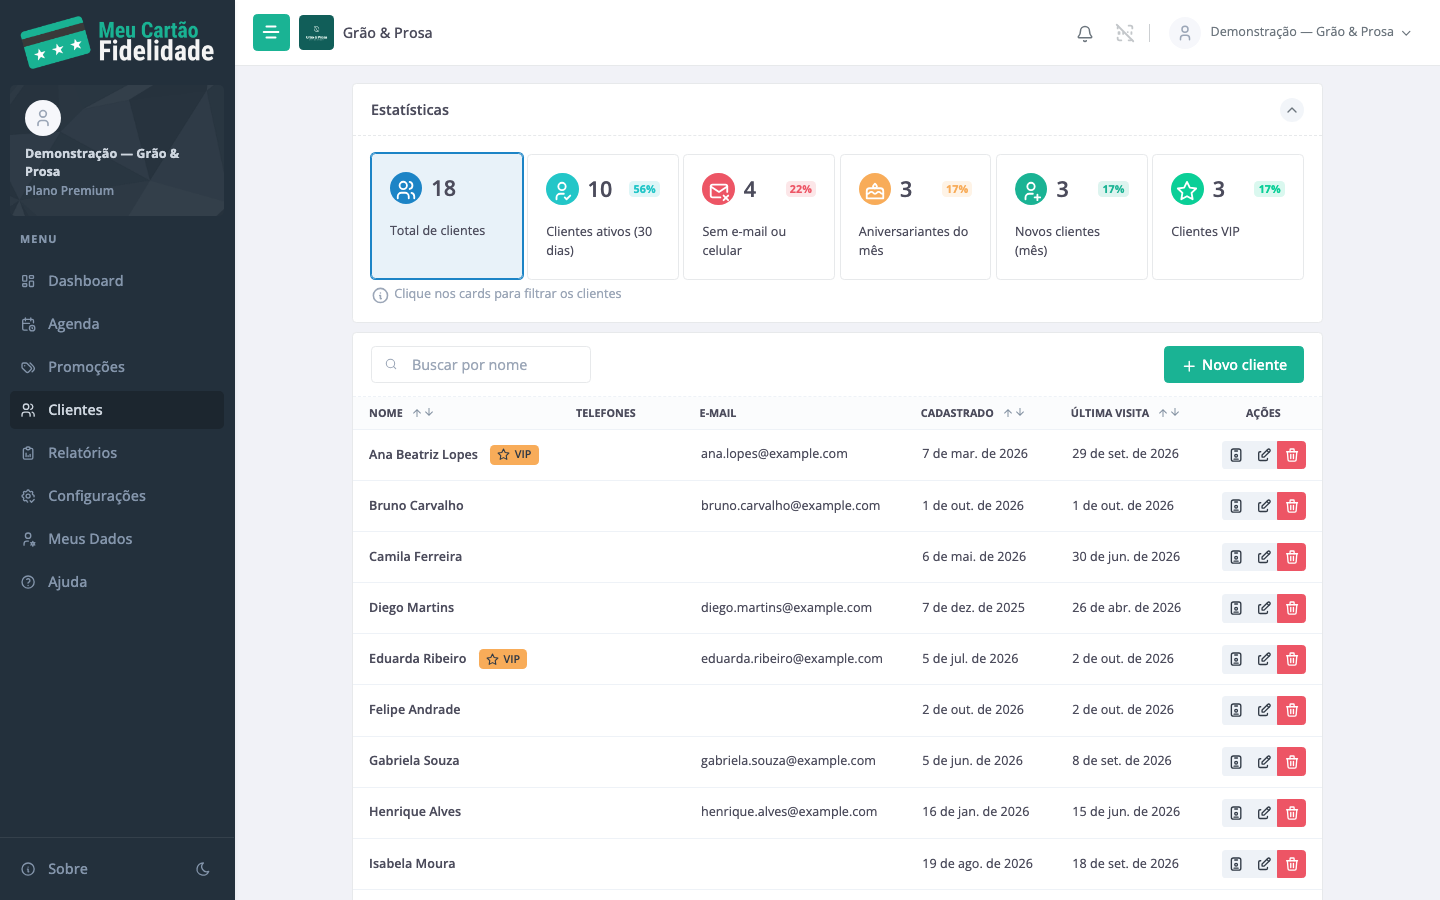Filter by Clientes ativos (30 dias) card
The height and width of the screenshot is (900, 1440).
click(x=603, y=217)
